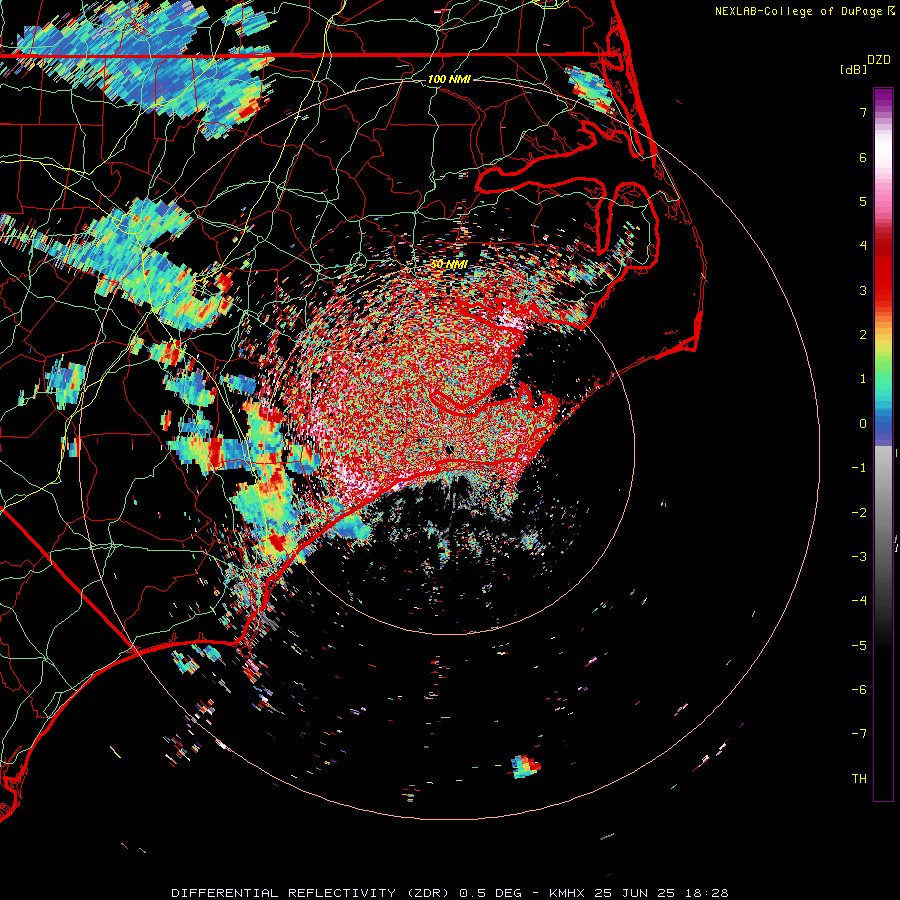This screenshot has height=900, width=900.
Task: Click the 2 value on color scale
Action: pyautogui.click(x=863, y=335)
